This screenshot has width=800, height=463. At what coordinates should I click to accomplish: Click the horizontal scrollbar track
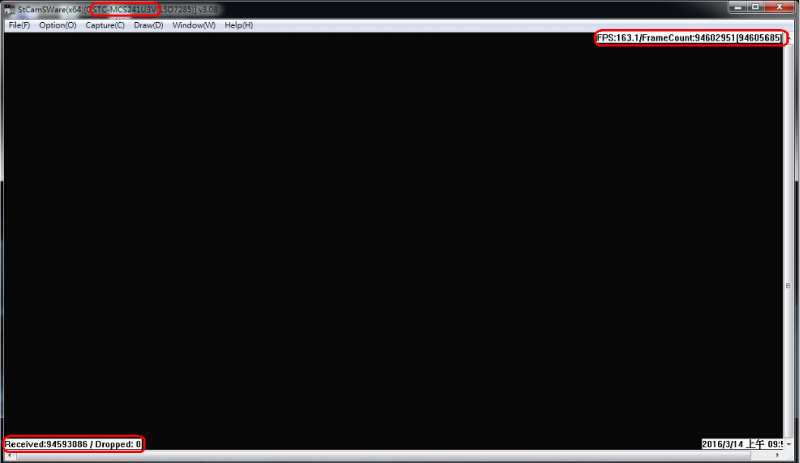coord(400,456)
